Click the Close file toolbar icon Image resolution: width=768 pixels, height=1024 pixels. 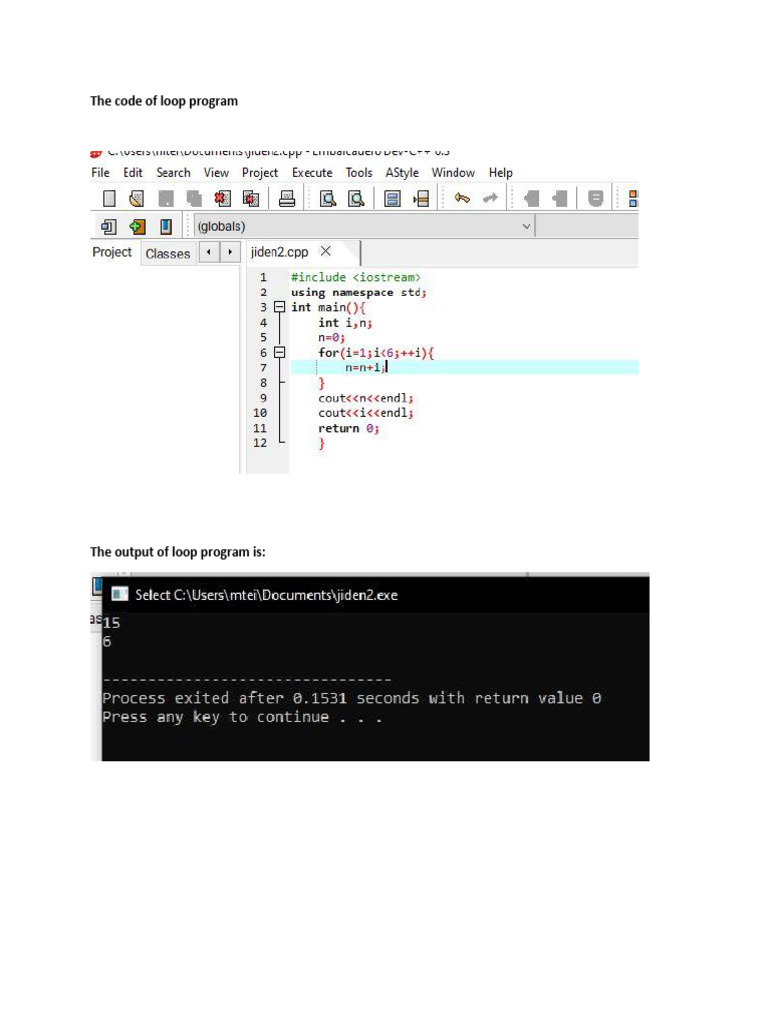coord(223,199)
